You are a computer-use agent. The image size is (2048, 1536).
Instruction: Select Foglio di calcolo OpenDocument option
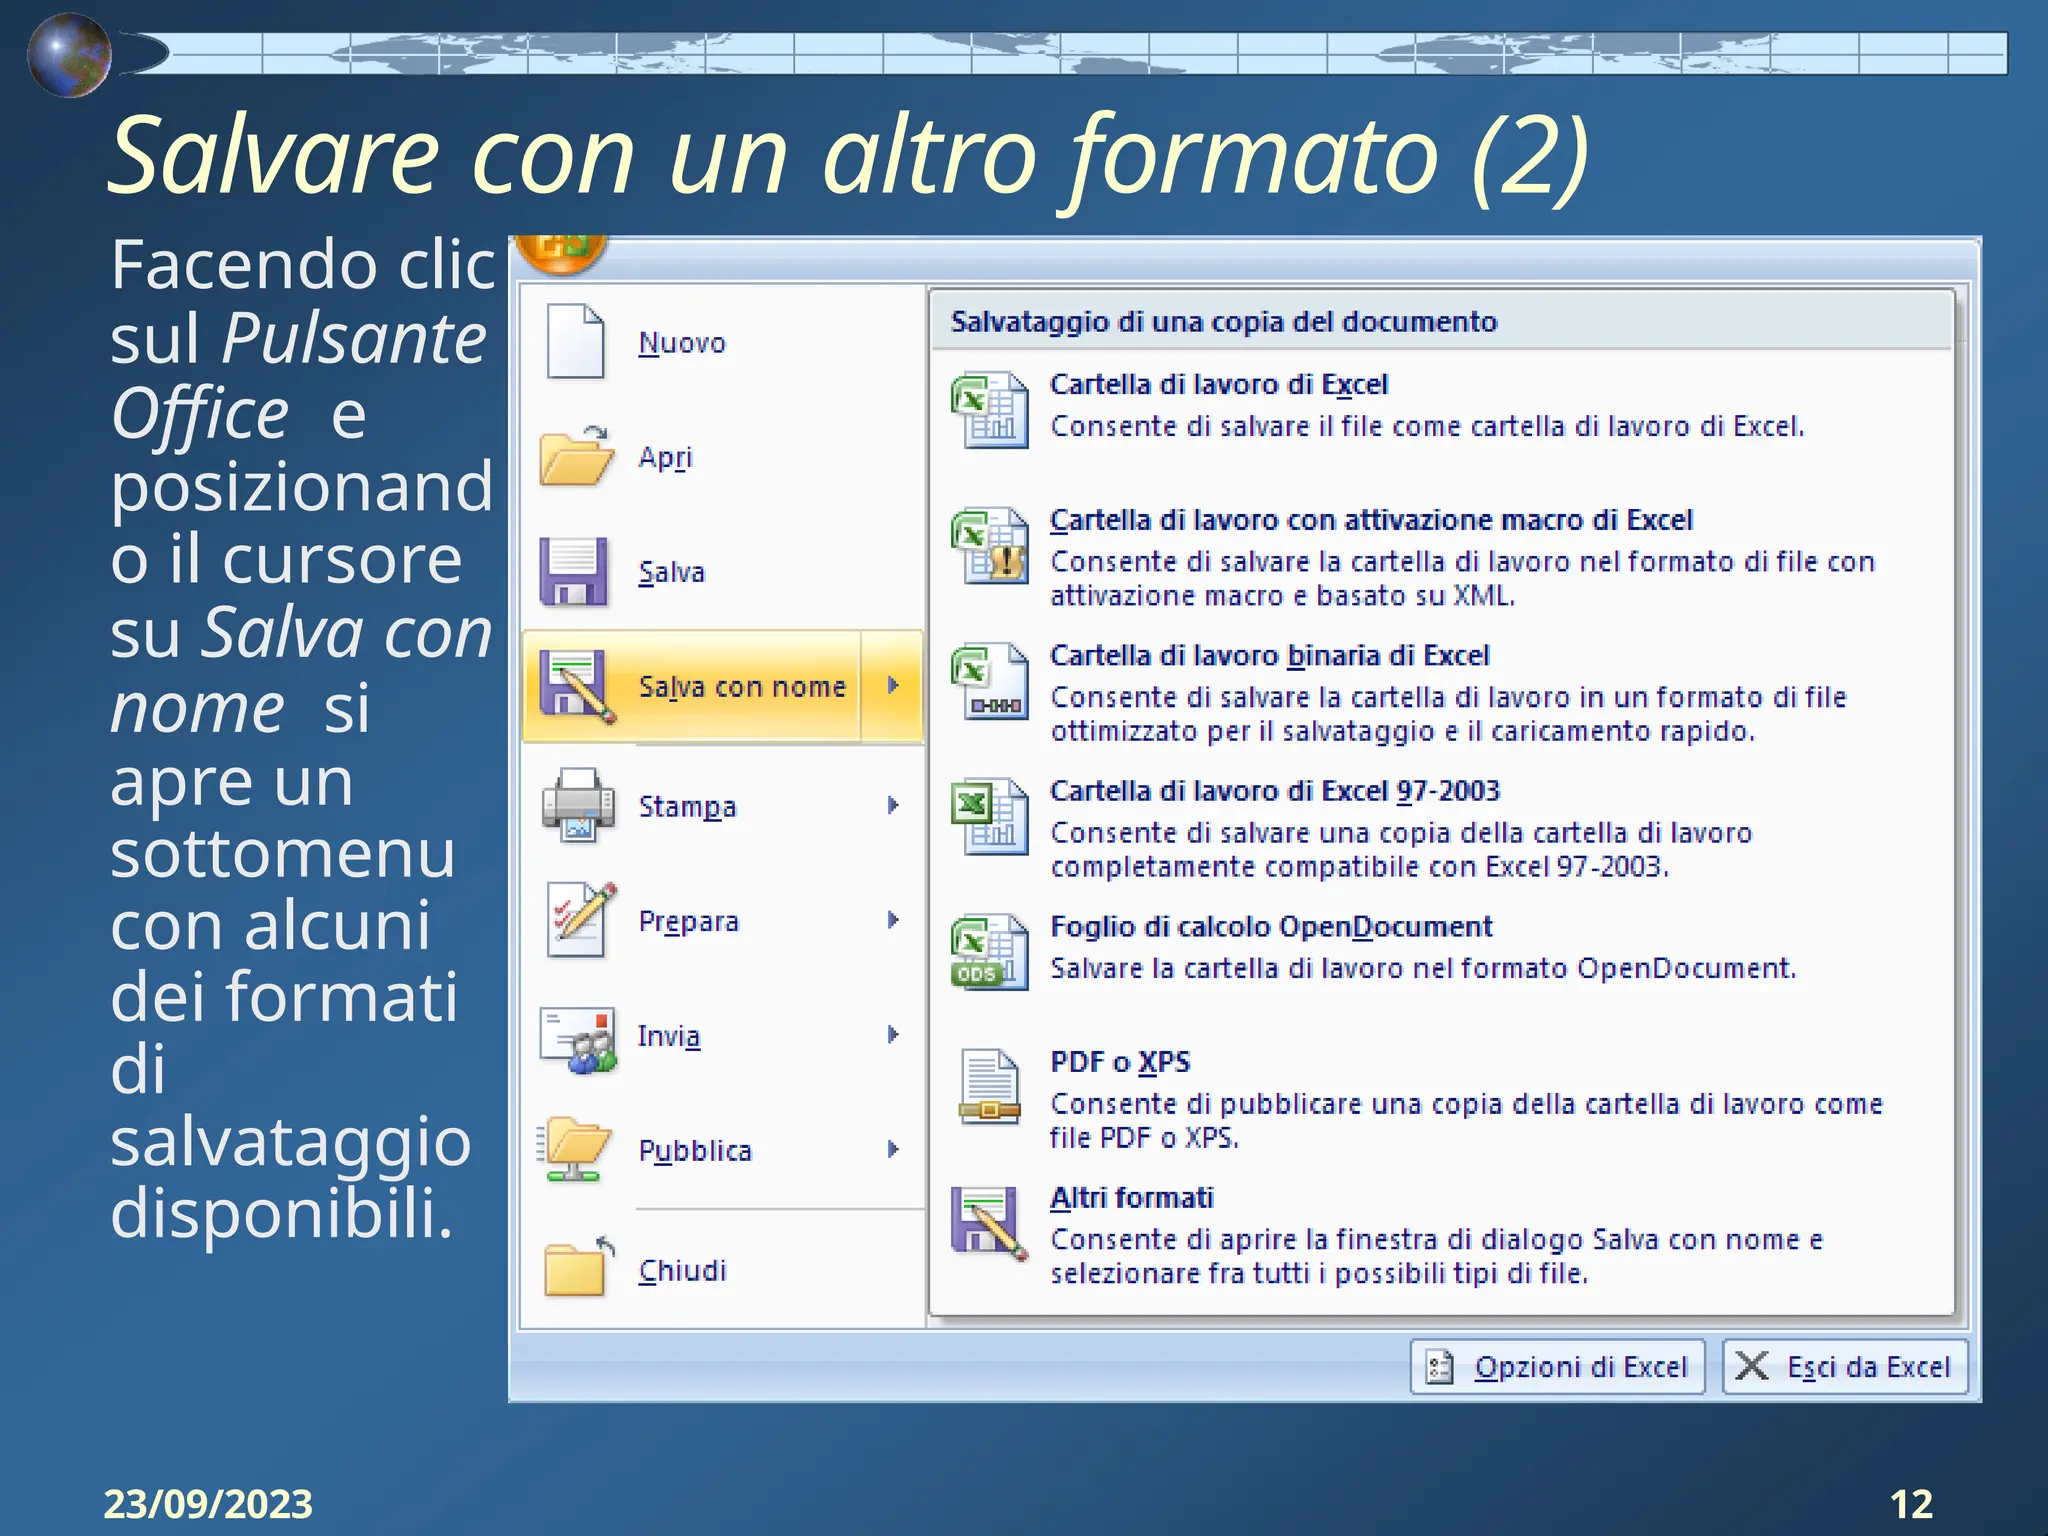[1441, 952]
